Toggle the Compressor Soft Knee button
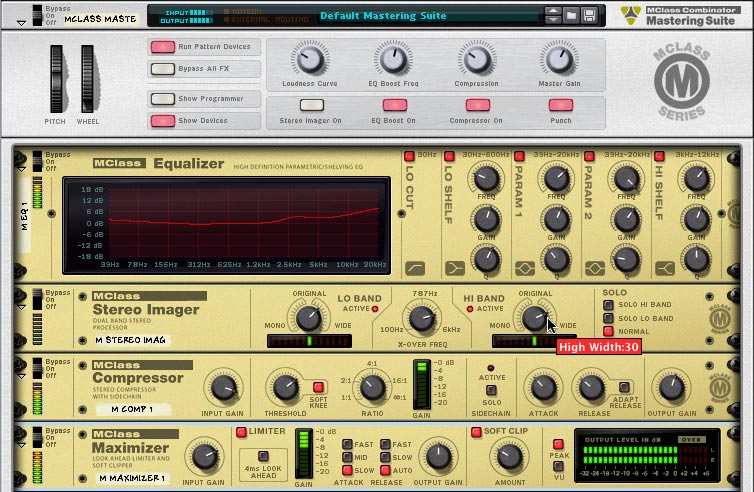This screenshot has width=754, height=492. [x=318, y=387]
